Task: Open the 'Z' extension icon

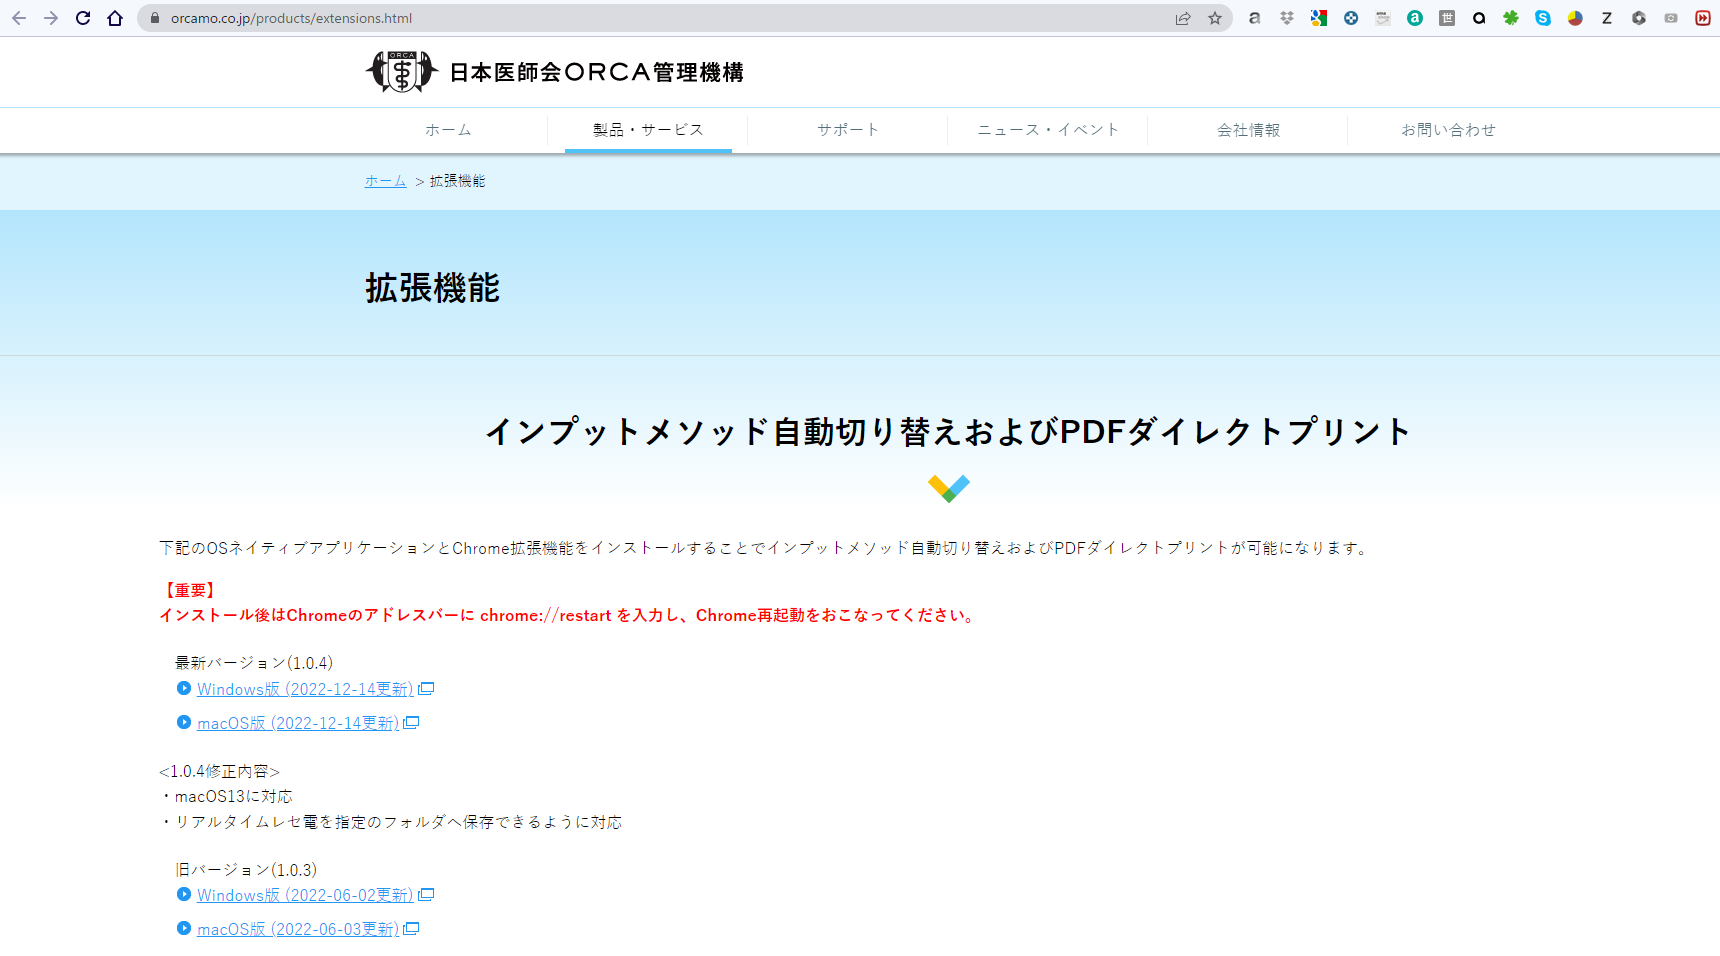Action: 1607,18
